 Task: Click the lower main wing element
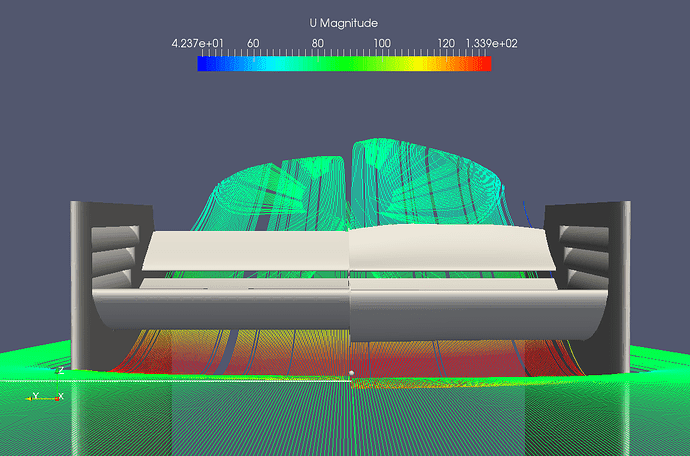pyautogui.click(x=350, y=313)
